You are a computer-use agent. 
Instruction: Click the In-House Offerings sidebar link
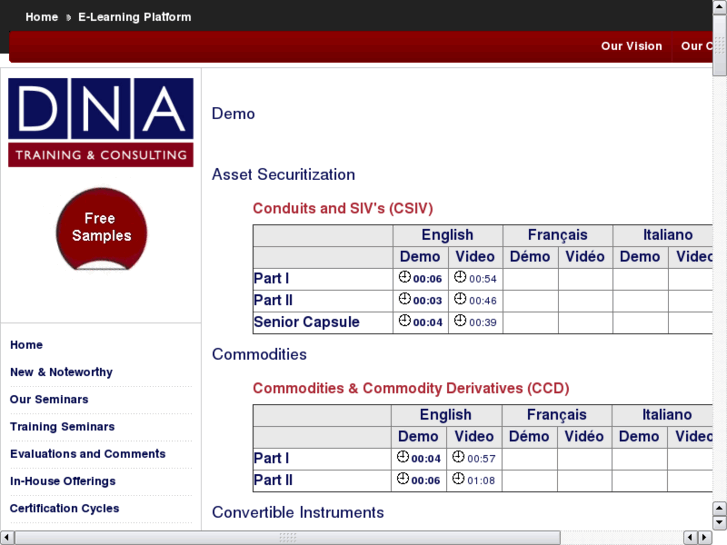tap(62, 481)
